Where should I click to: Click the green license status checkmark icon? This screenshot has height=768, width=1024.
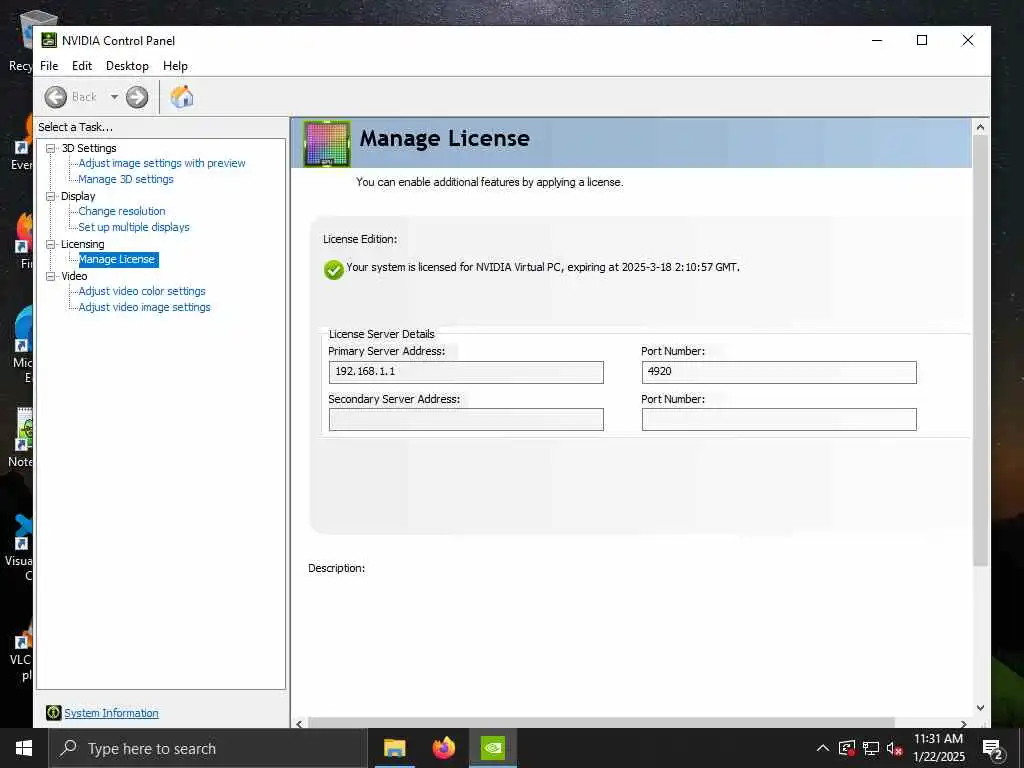click(x=334, y=269)
